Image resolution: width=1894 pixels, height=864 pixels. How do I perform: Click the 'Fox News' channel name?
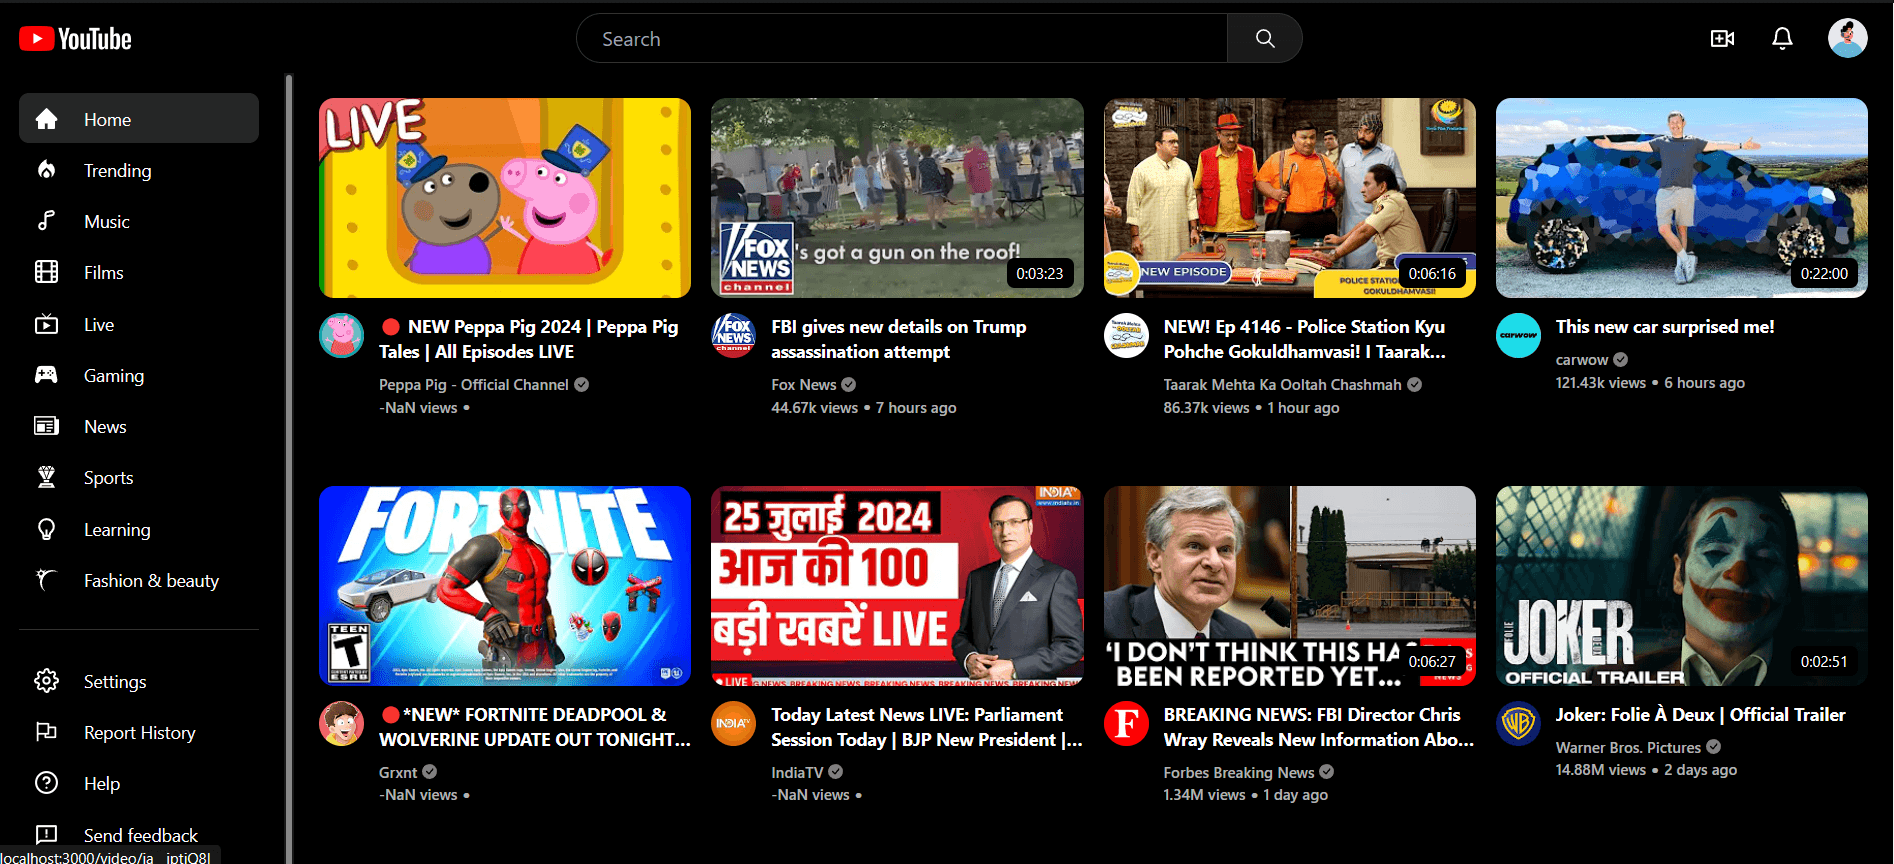803,385
